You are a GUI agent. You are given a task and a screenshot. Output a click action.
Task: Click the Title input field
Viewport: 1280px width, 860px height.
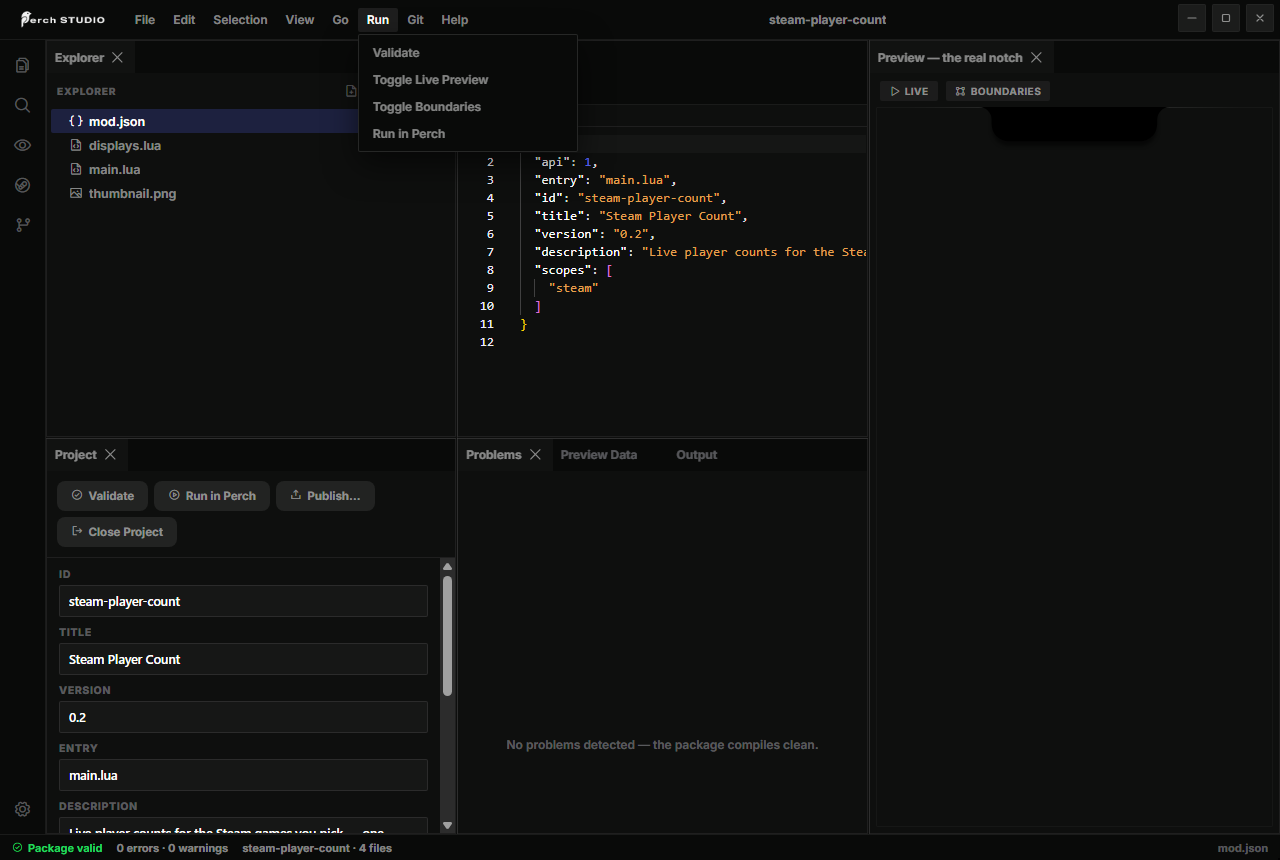pos(243,659)
